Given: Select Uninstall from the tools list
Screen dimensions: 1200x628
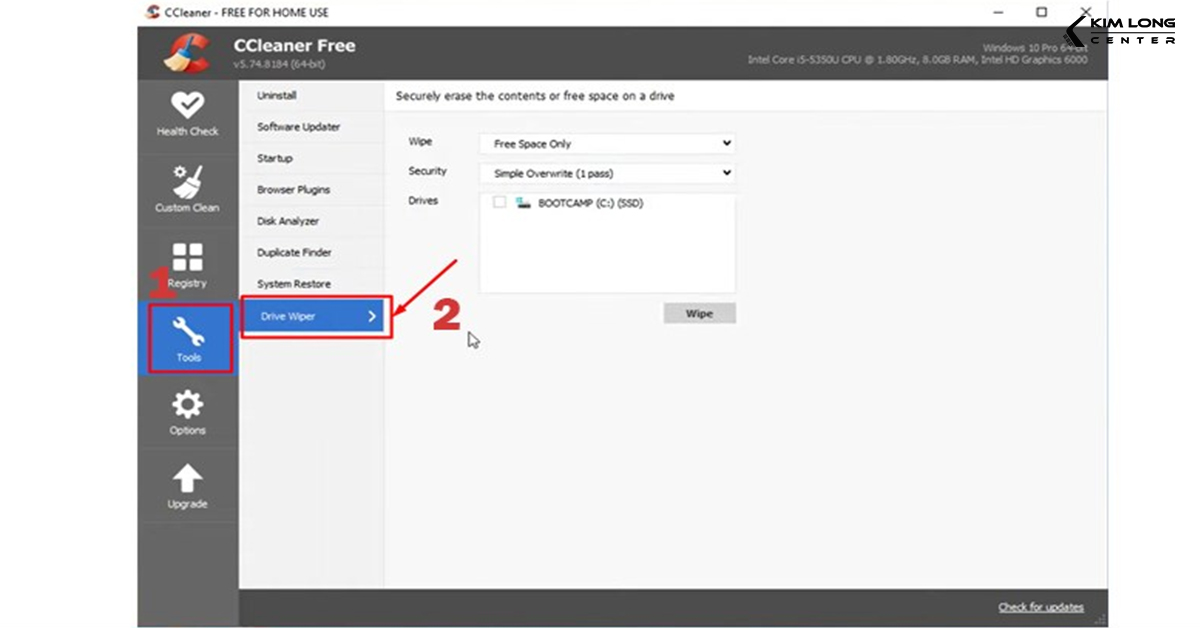Looking at the screenshot, I should (277, 96).
